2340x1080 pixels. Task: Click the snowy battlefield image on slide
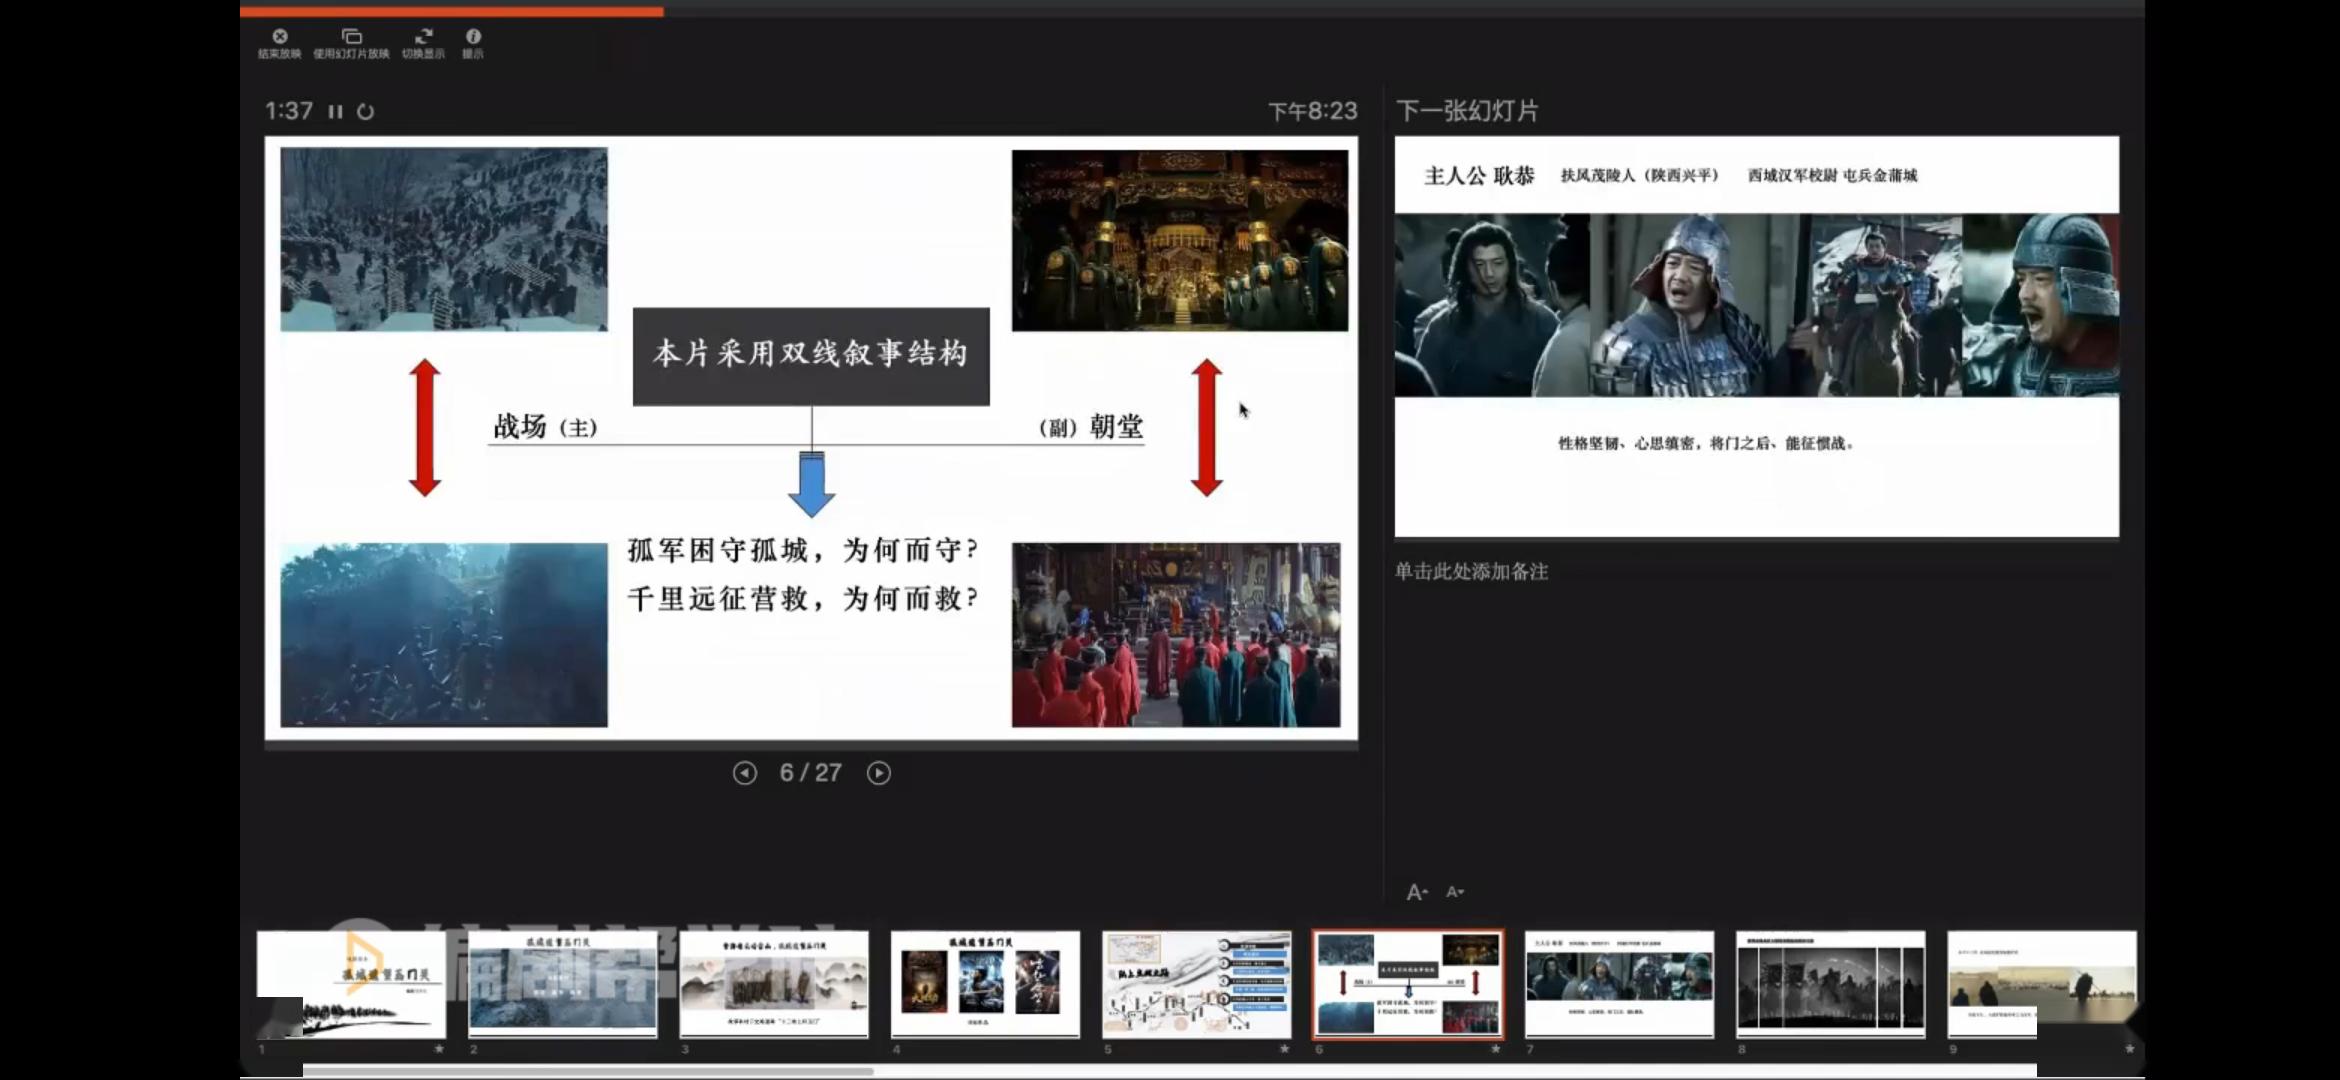(x=444, y=239)
